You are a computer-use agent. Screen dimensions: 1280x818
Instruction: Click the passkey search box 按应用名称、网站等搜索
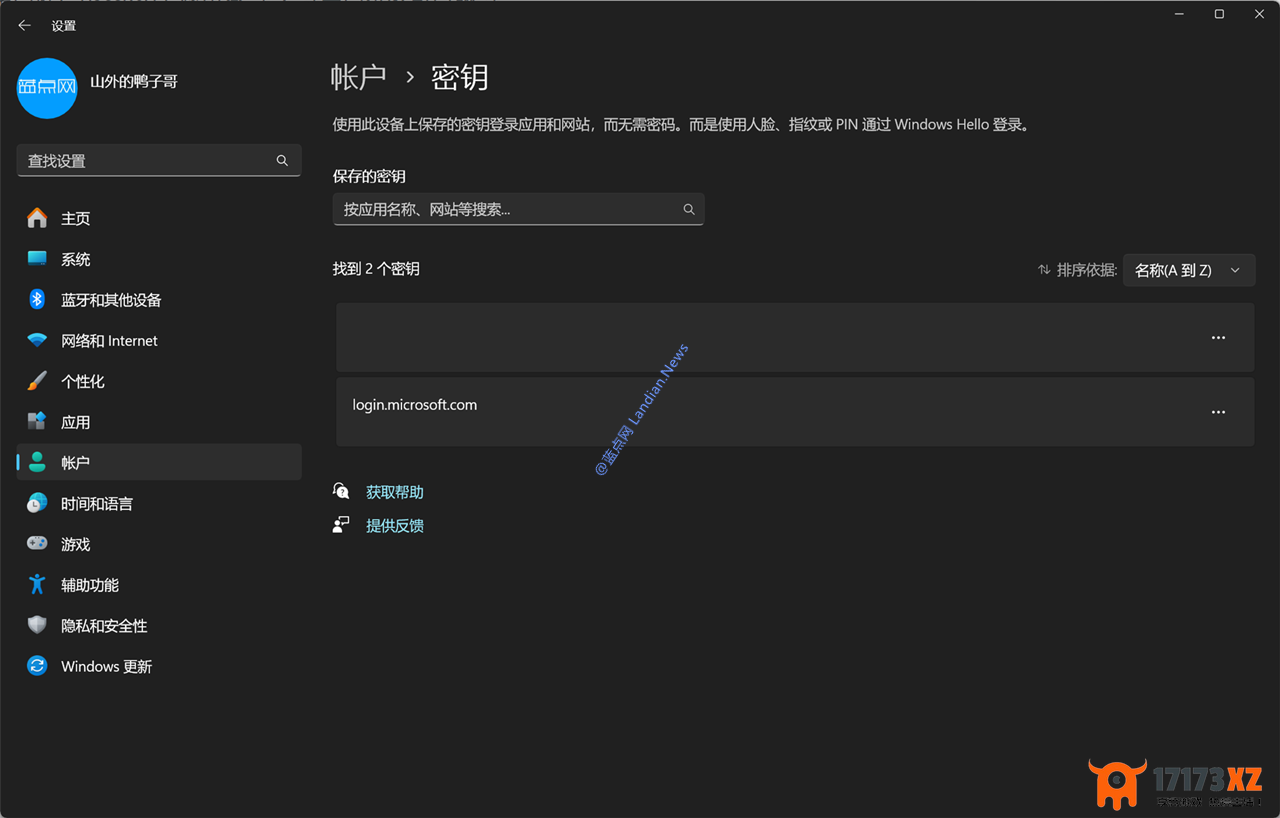point(518,209)
